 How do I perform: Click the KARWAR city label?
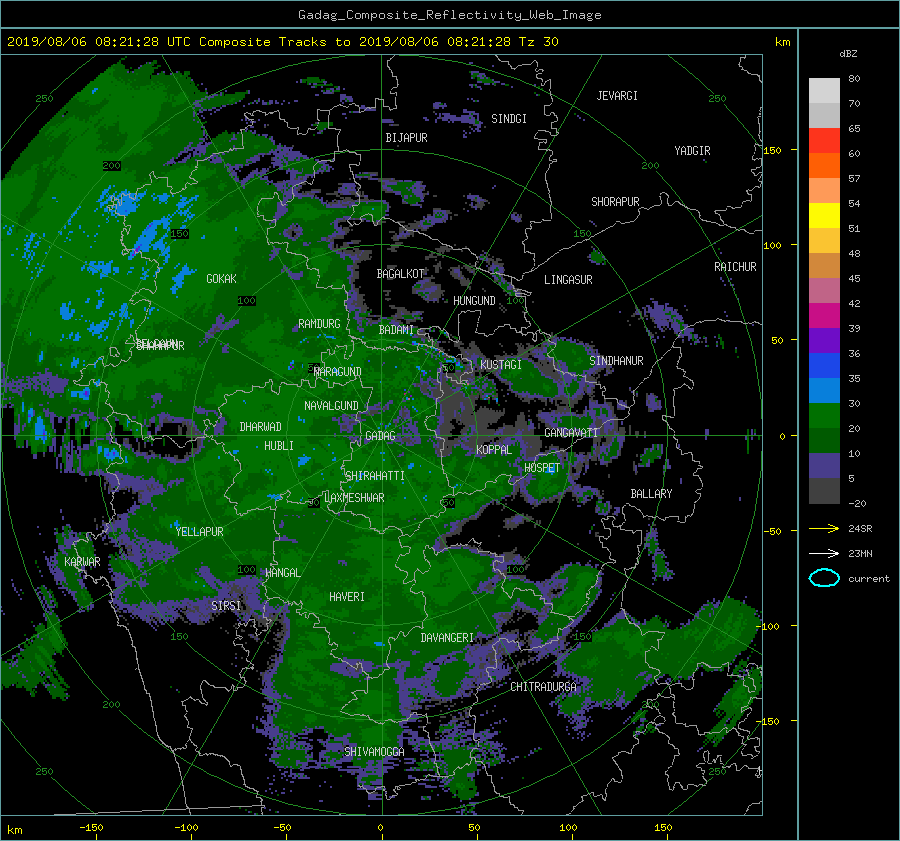coord(82,562)
